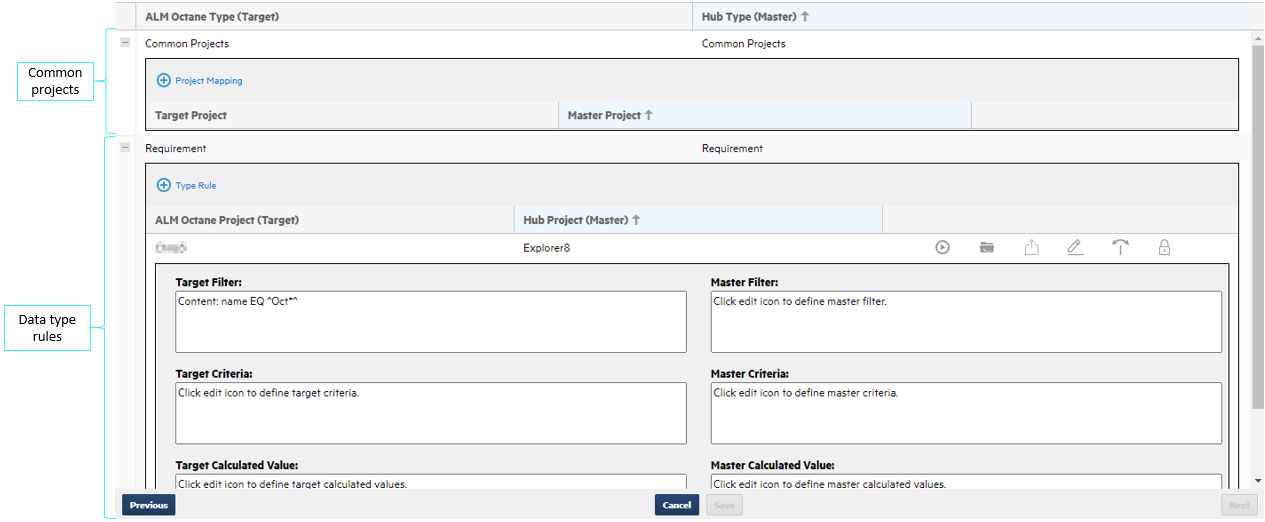Select the blurred target project cell
Screen dimensions: 1265x522
(x=171, y=247)
